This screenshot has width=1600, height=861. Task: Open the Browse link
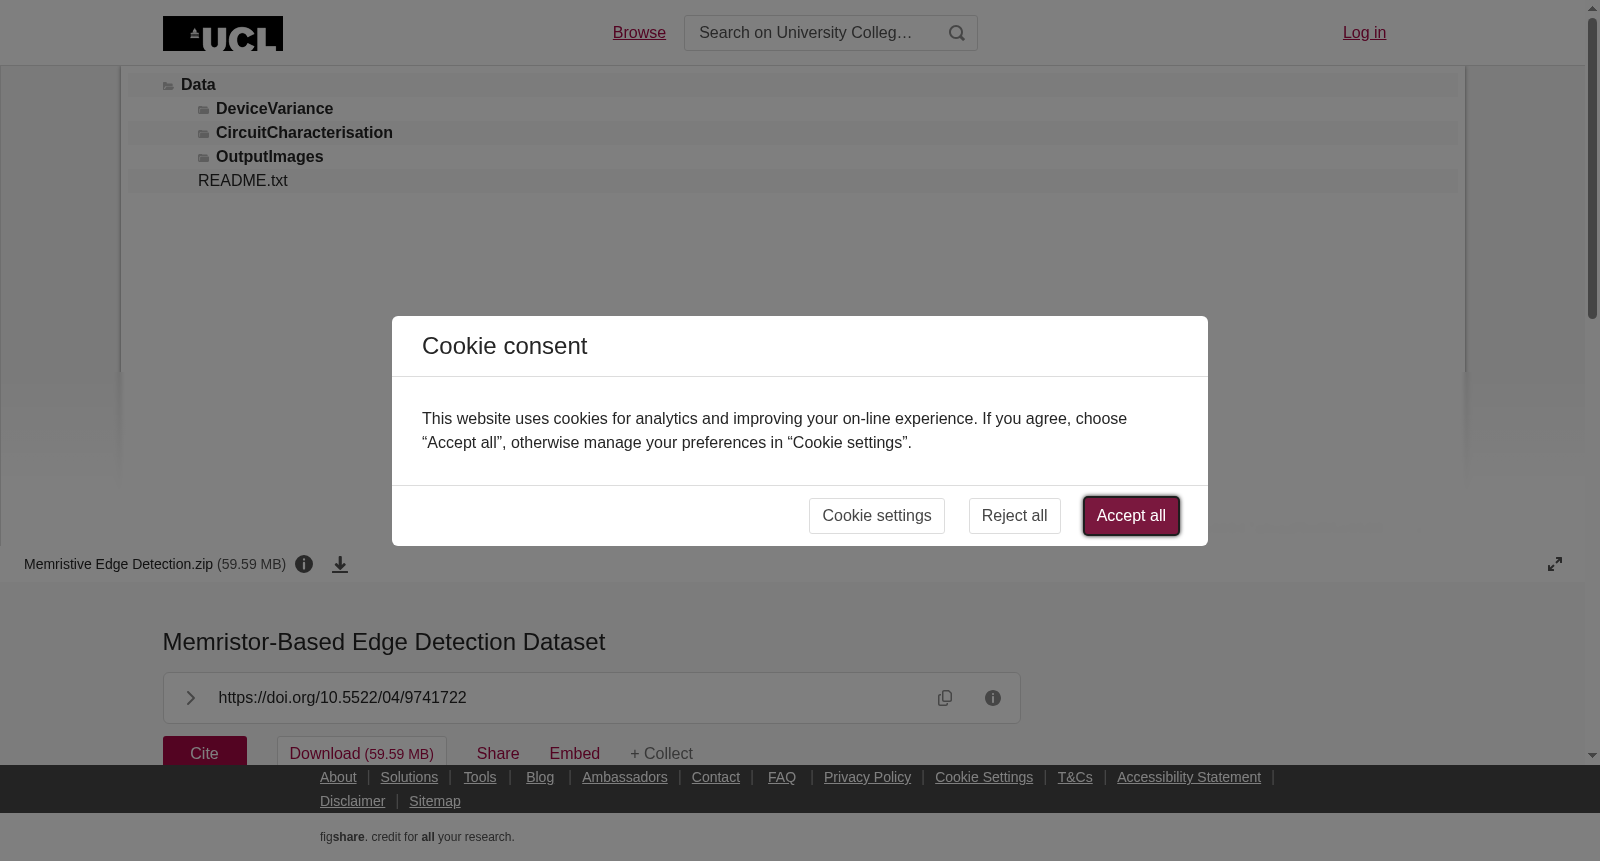click(x=639, y=33)
